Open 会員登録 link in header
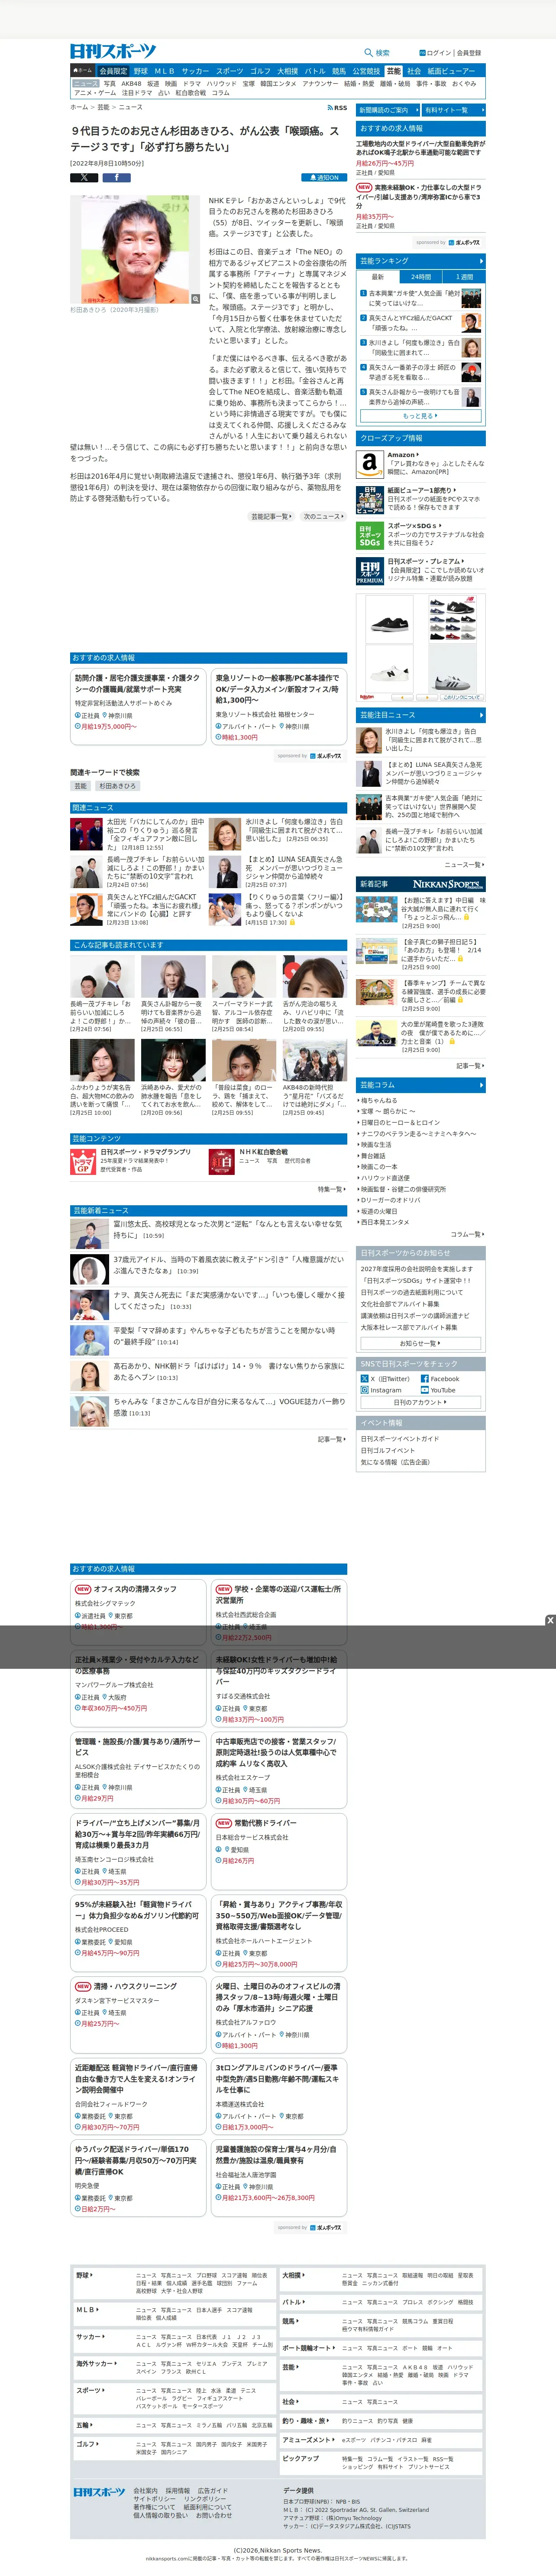 (469, 53)
